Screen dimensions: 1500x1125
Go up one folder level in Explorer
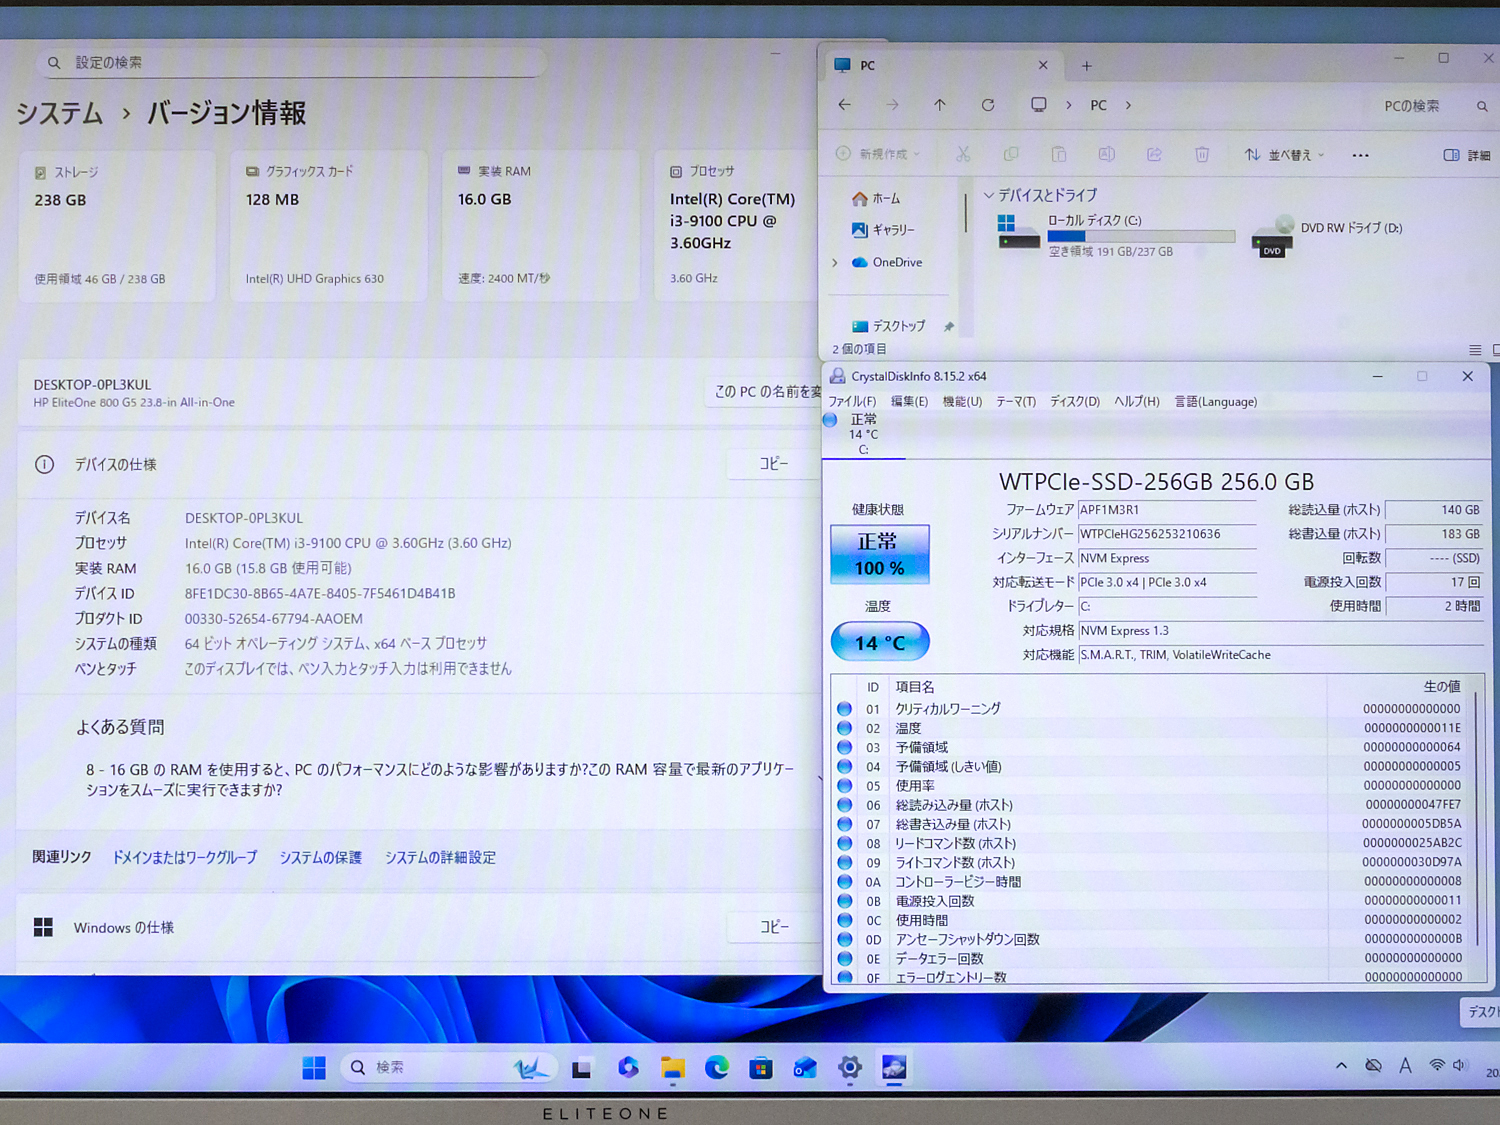pyautogui.click(x=940, y=105)
